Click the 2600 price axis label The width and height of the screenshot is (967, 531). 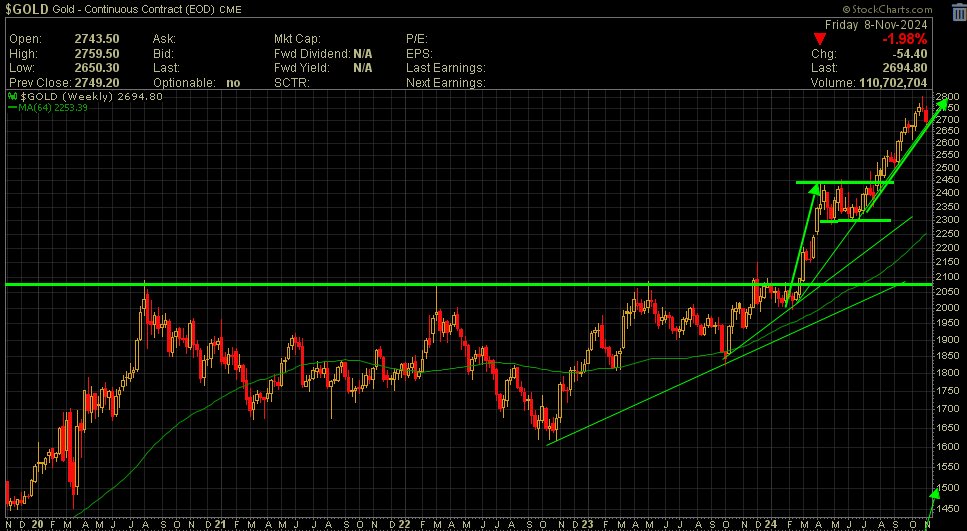coord(948,142)
